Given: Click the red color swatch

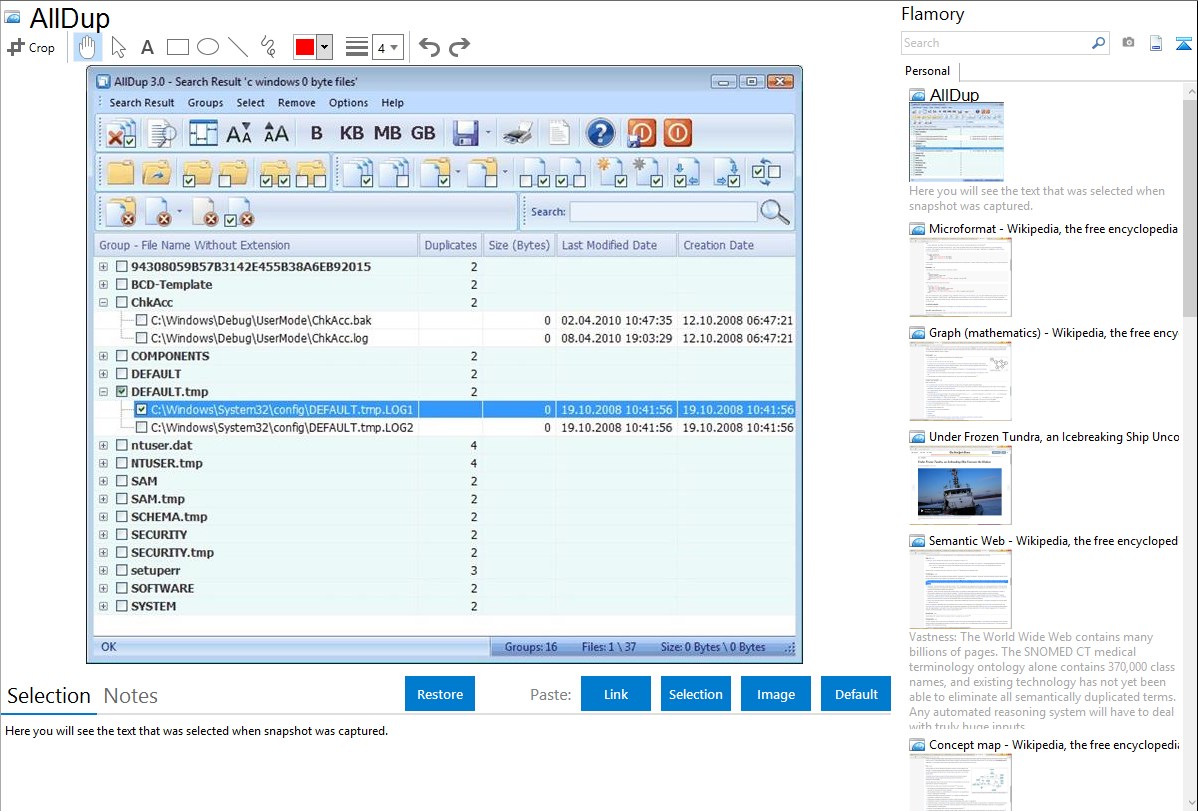Looking at the screenshot, I should (305, 47).
